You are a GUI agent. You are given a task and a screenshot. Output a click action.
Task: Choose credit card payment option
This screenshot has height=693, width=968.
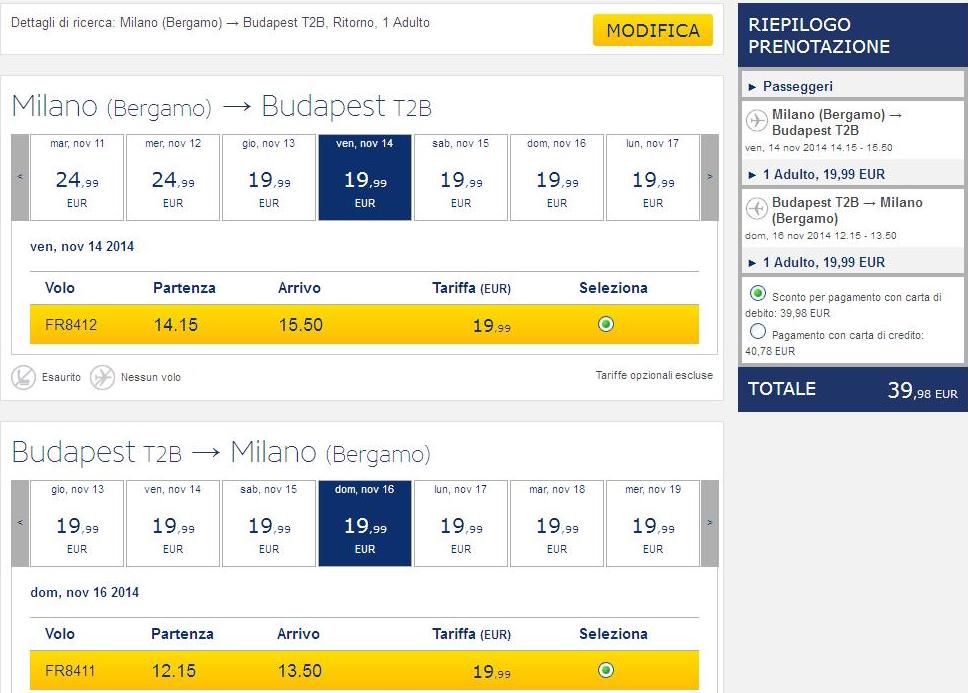[x=757, y=332]
